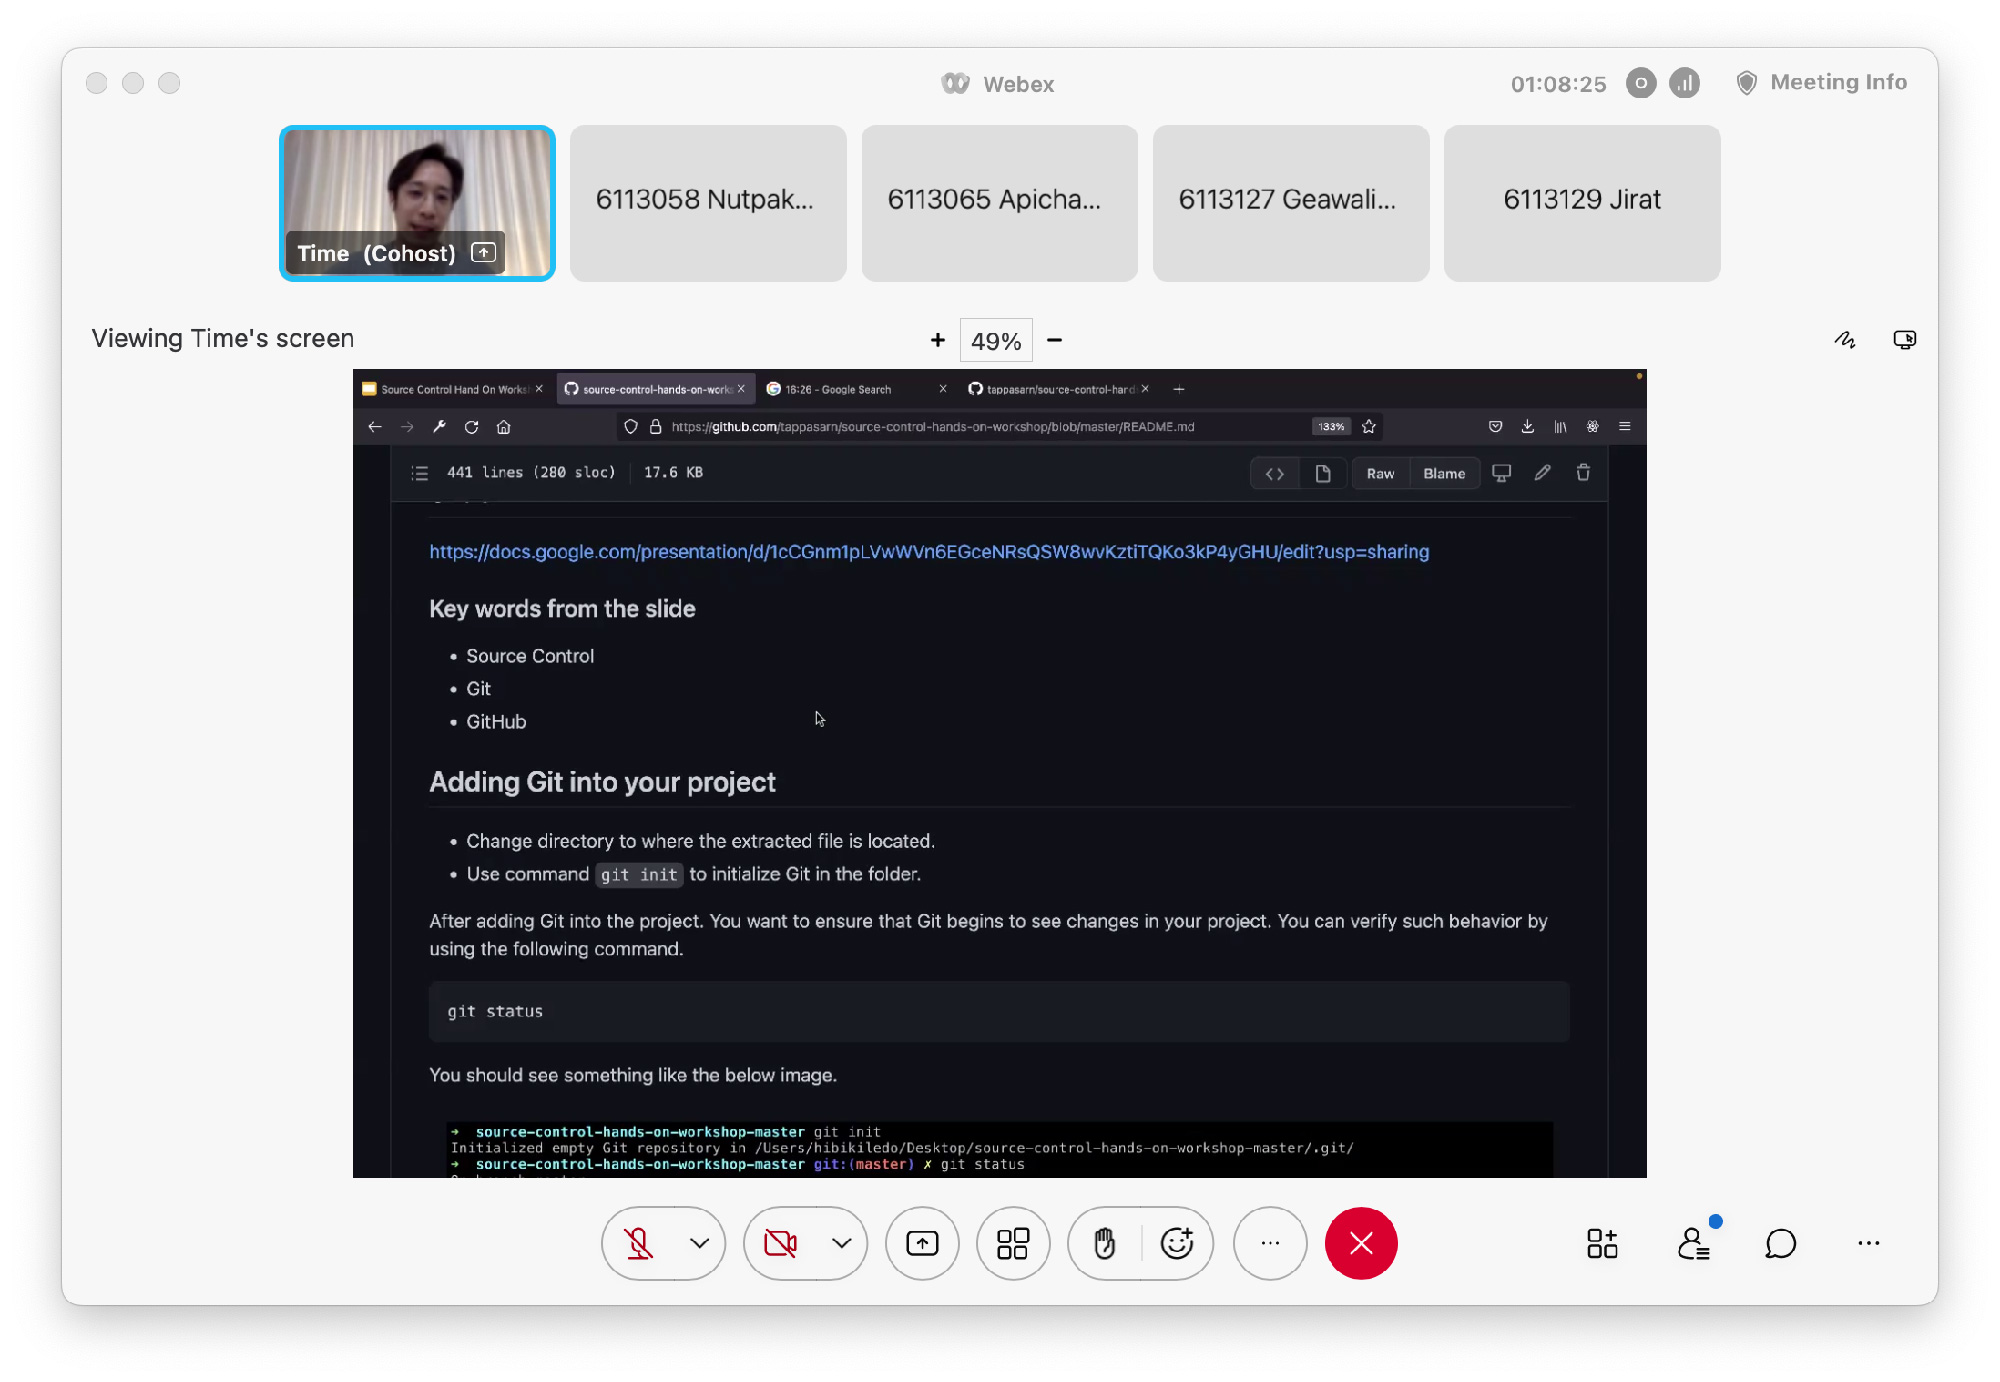Open the apps icon
The height and width of the screenshot is (1382, 2000).
(x=1602, y=1243)
